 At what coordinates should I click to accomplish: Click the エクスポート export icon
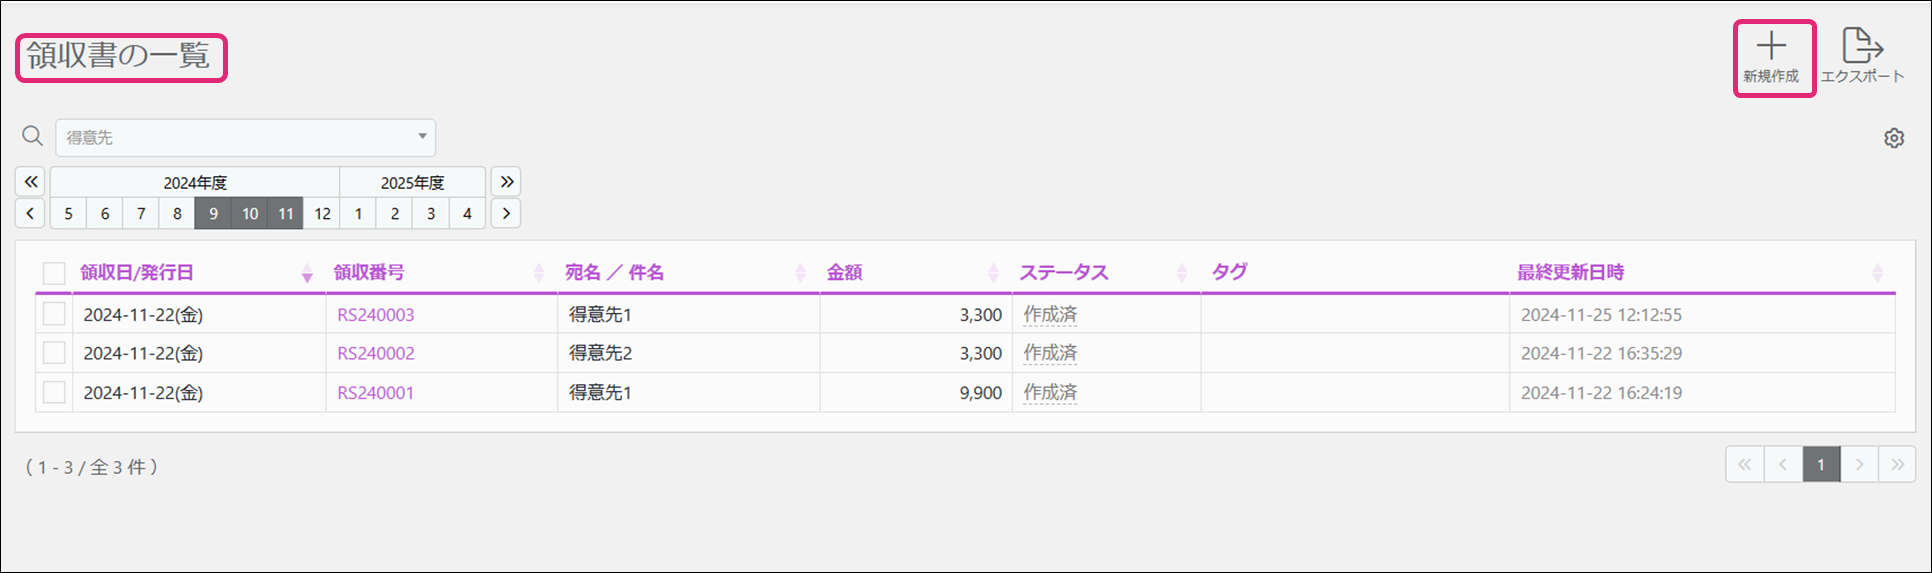(x=1862, y=48)
